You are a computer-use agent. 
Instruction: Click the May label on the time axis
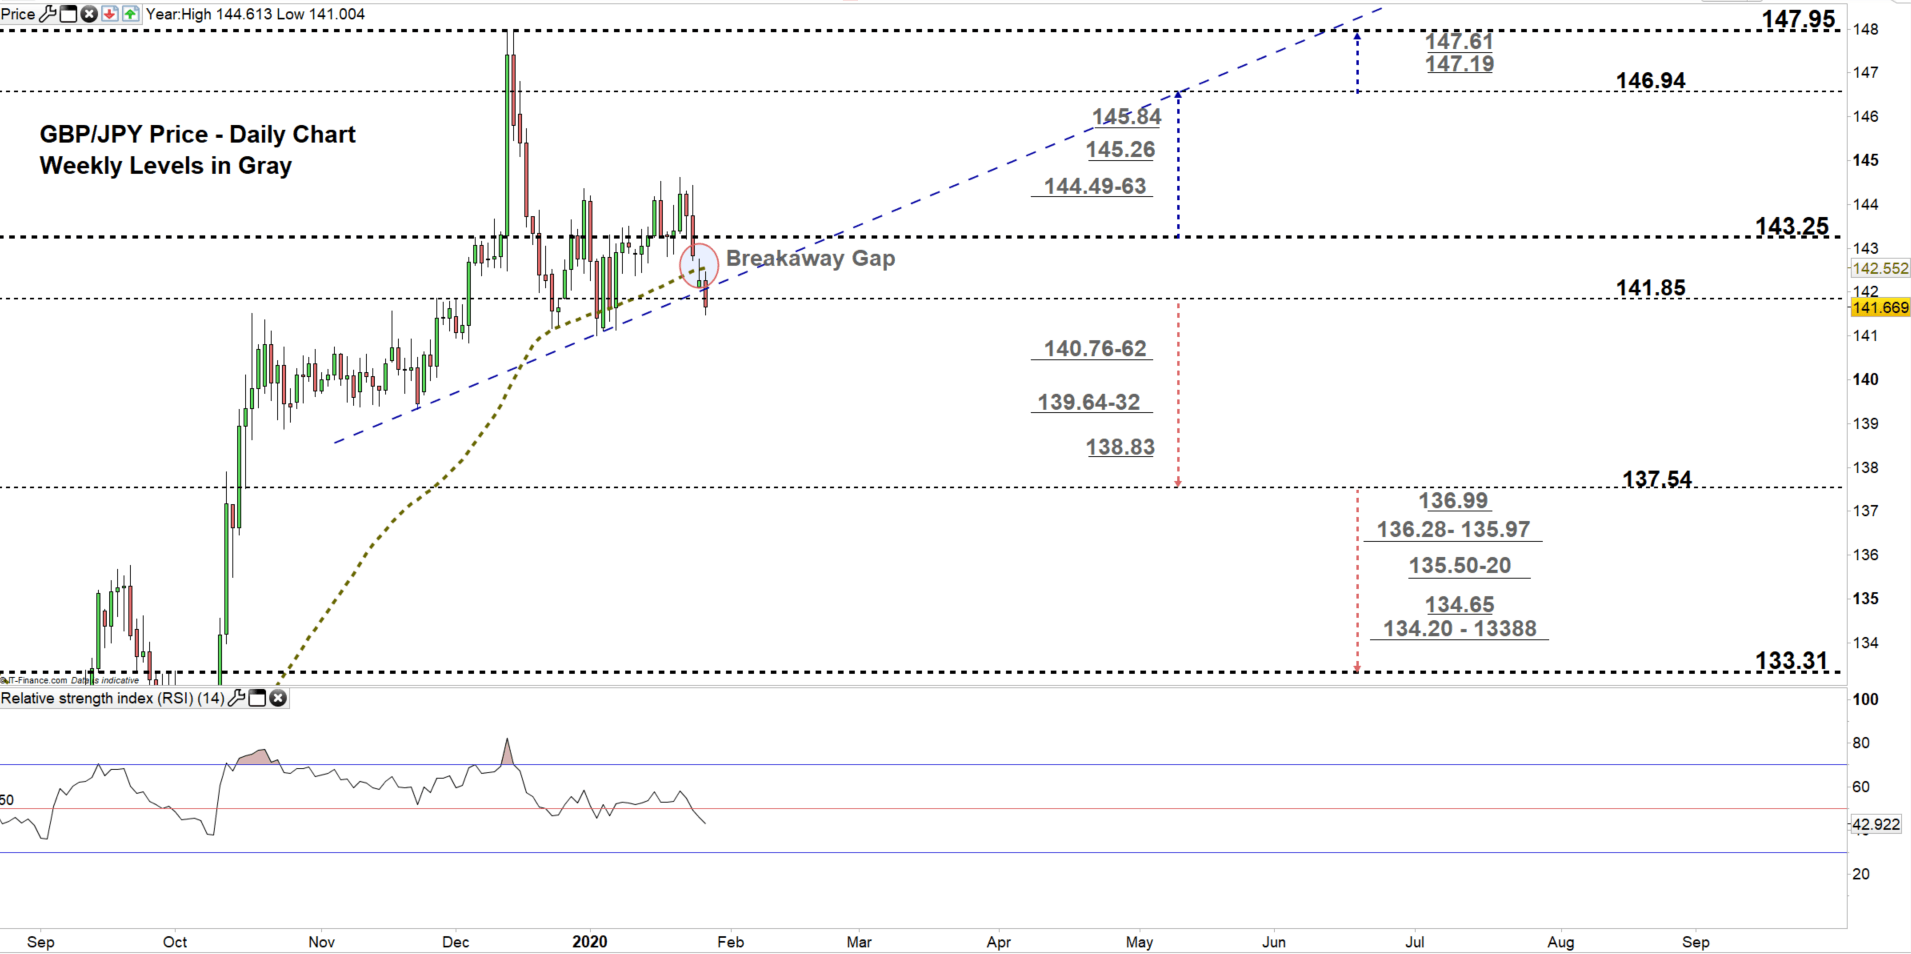[1139, 942]
